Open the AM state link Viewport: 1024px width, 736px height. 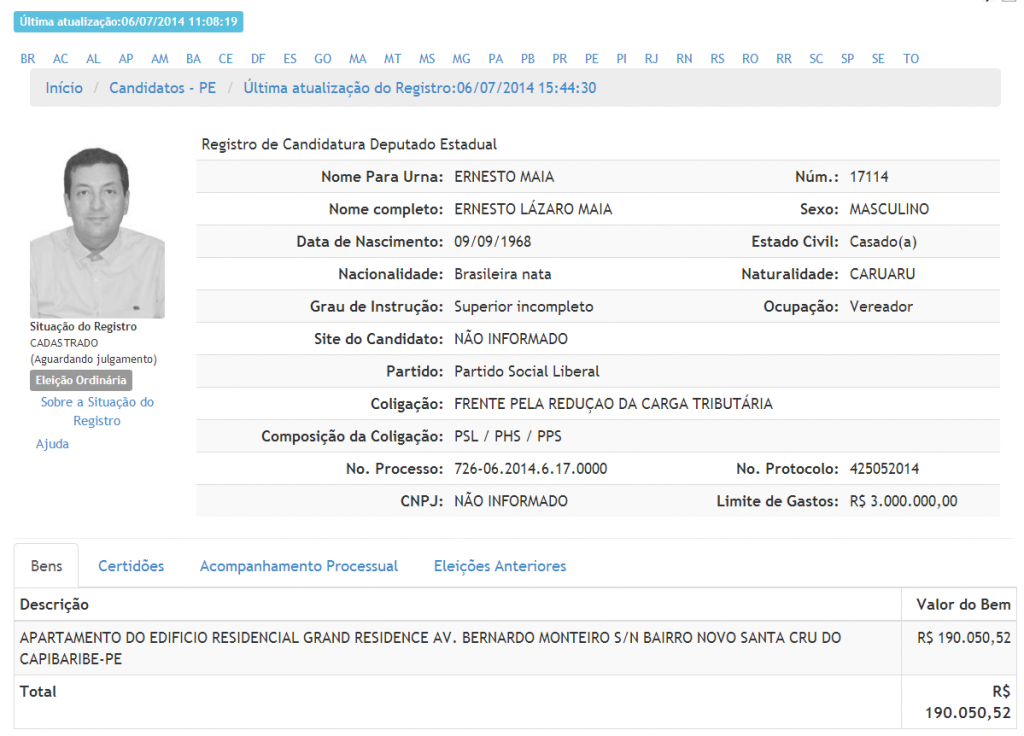pos(160,59)
